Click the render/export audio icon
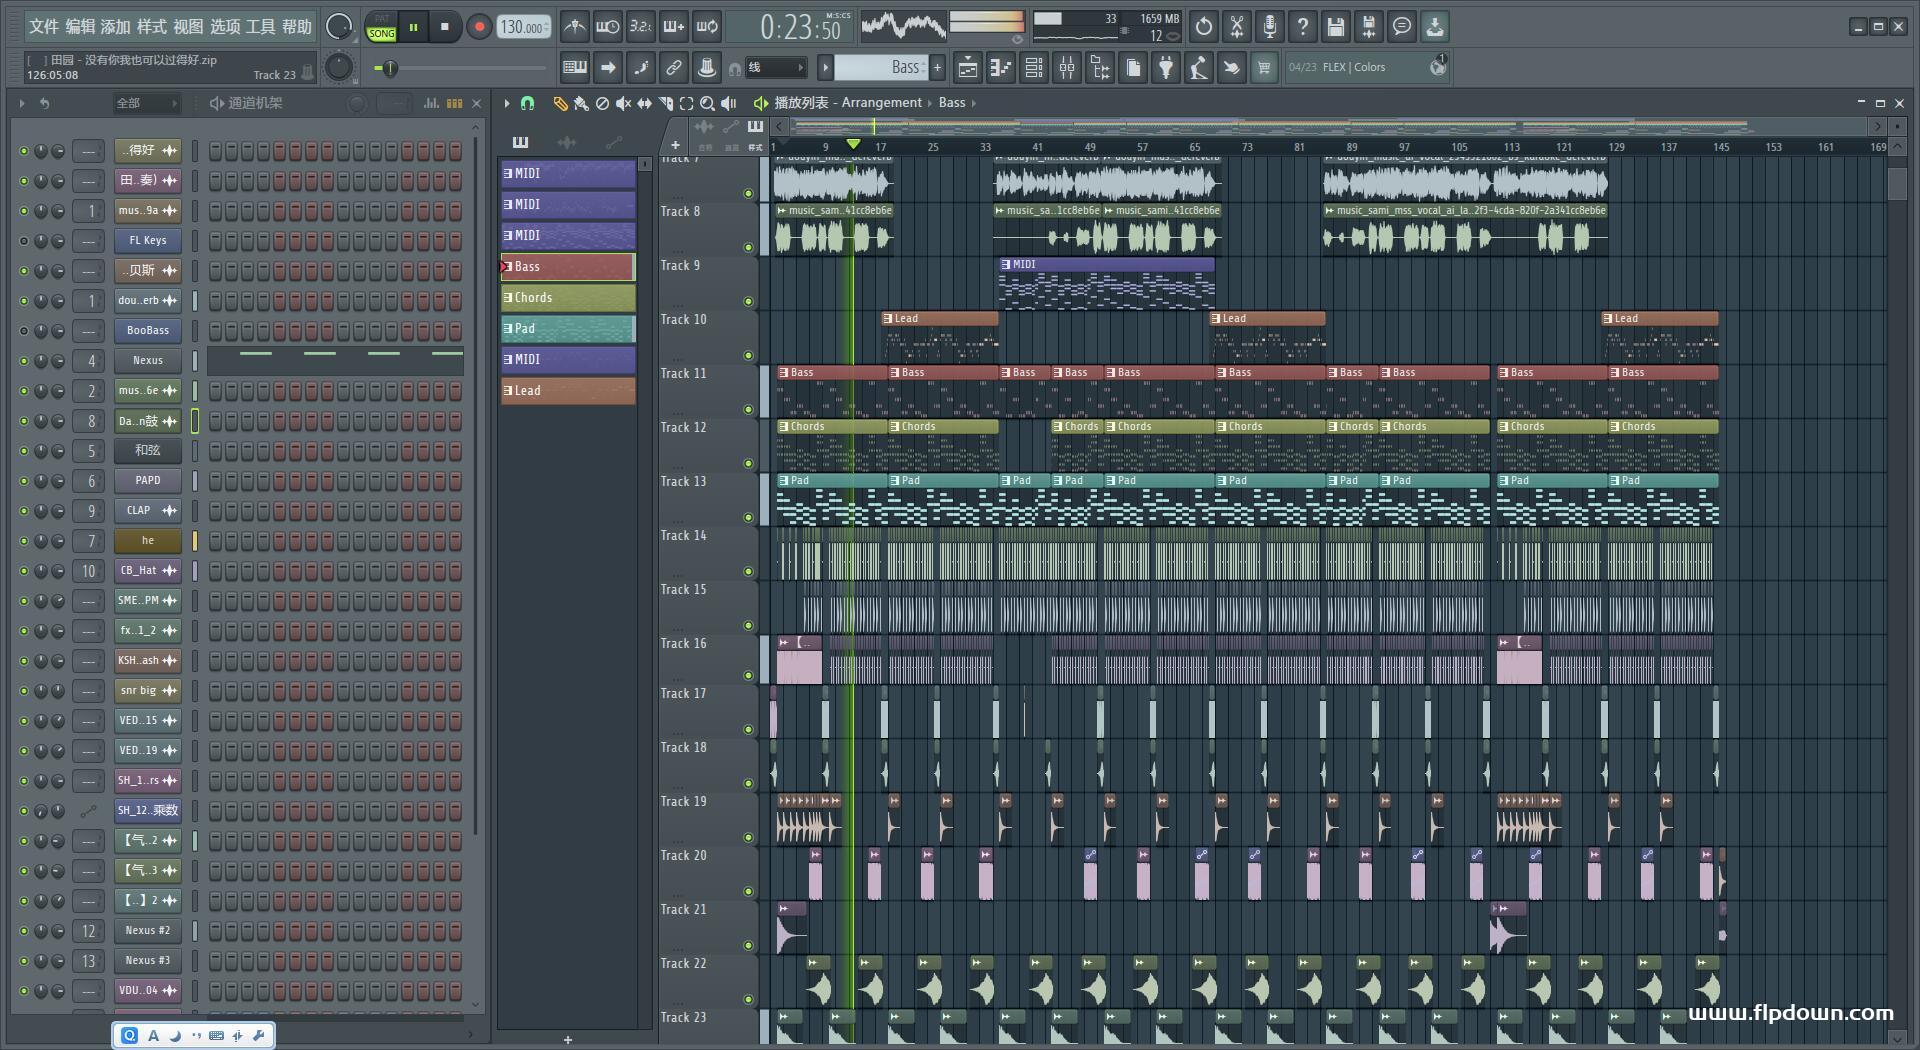The height and width of the screenshot is (1050, 1920). 1369,27
